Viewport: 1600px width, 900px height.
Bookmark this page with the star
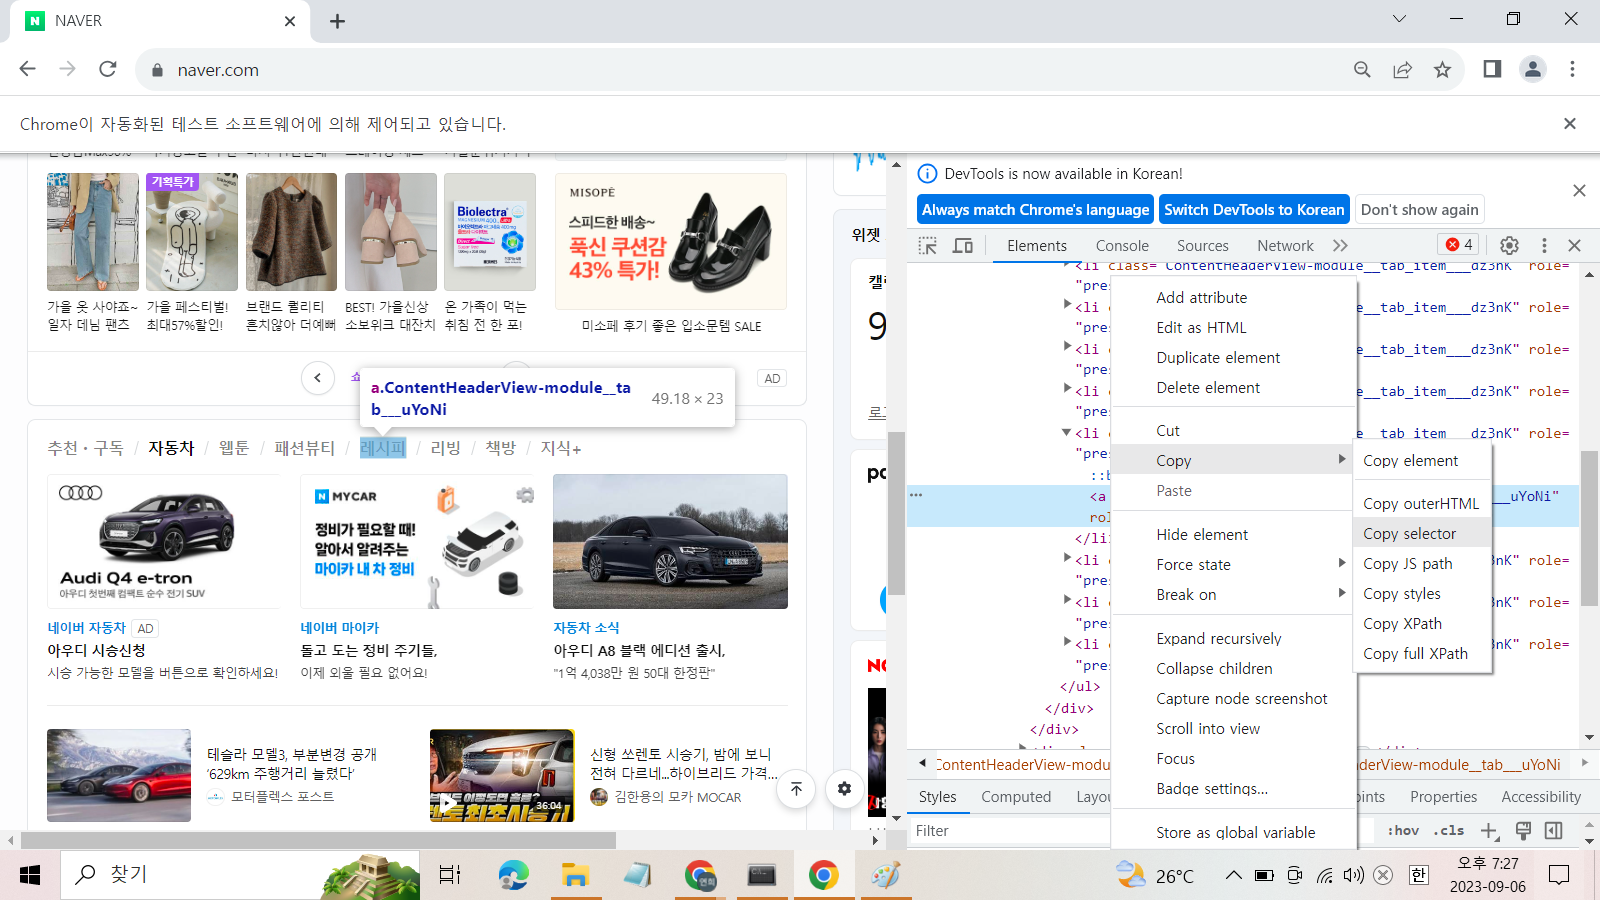click(x=1442, y=69)
